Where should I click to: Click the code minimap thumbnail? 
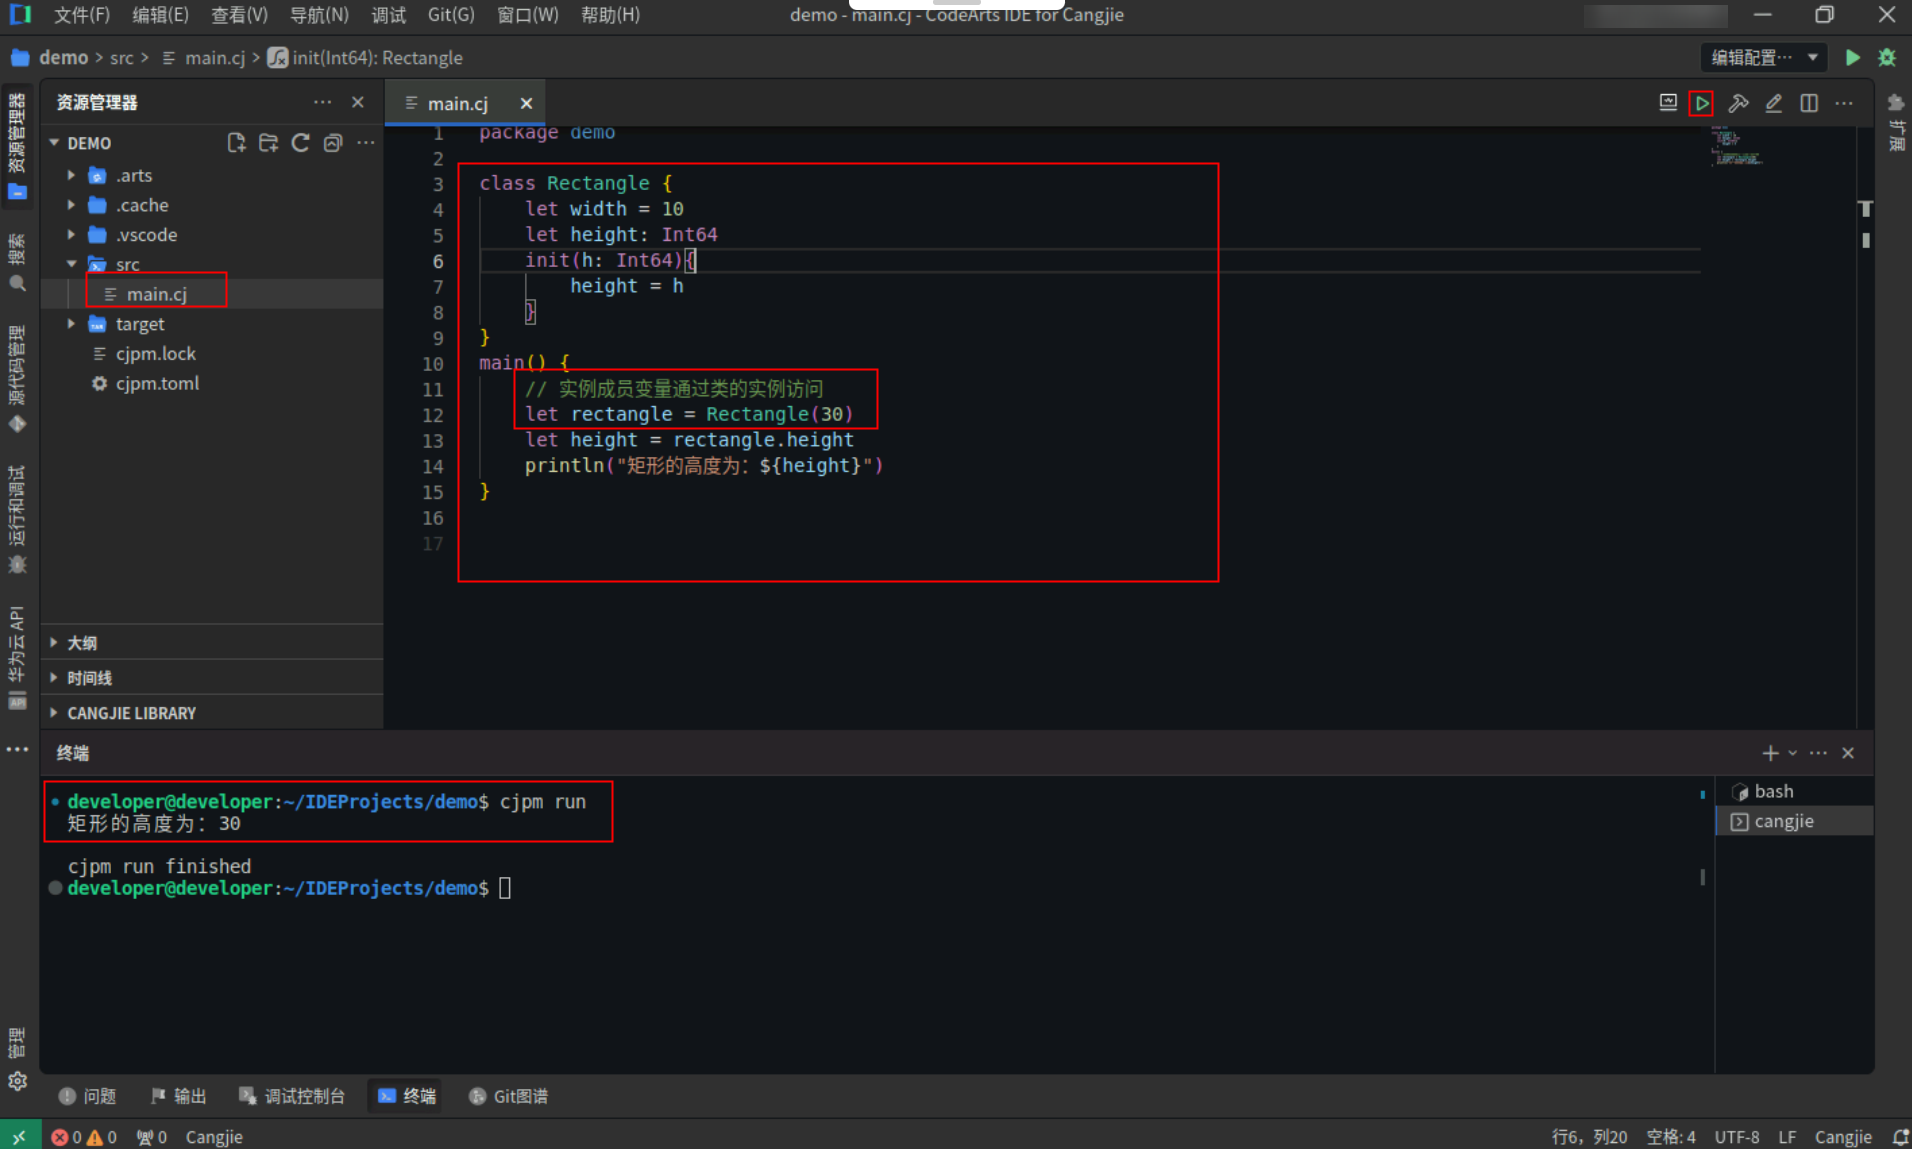[x=1738, y=146]
